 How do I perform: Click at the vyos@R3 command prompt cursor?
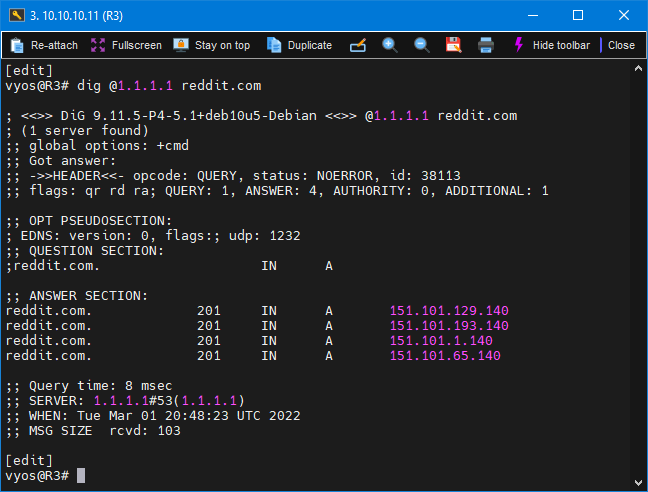[81, 475]
